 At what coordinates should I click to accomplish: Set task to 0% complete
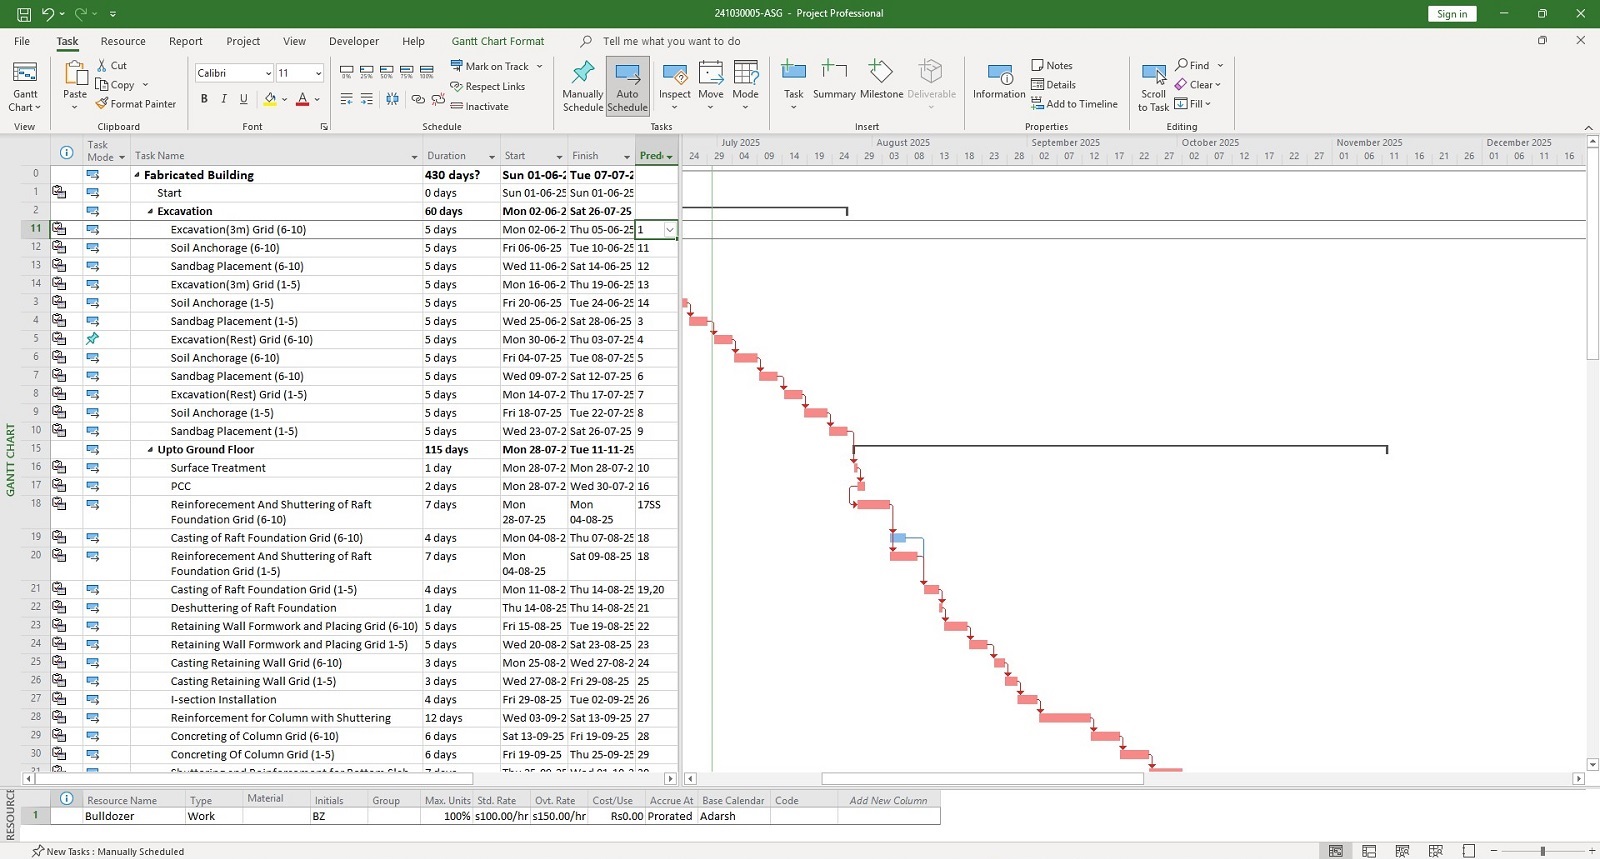(347, 71)
